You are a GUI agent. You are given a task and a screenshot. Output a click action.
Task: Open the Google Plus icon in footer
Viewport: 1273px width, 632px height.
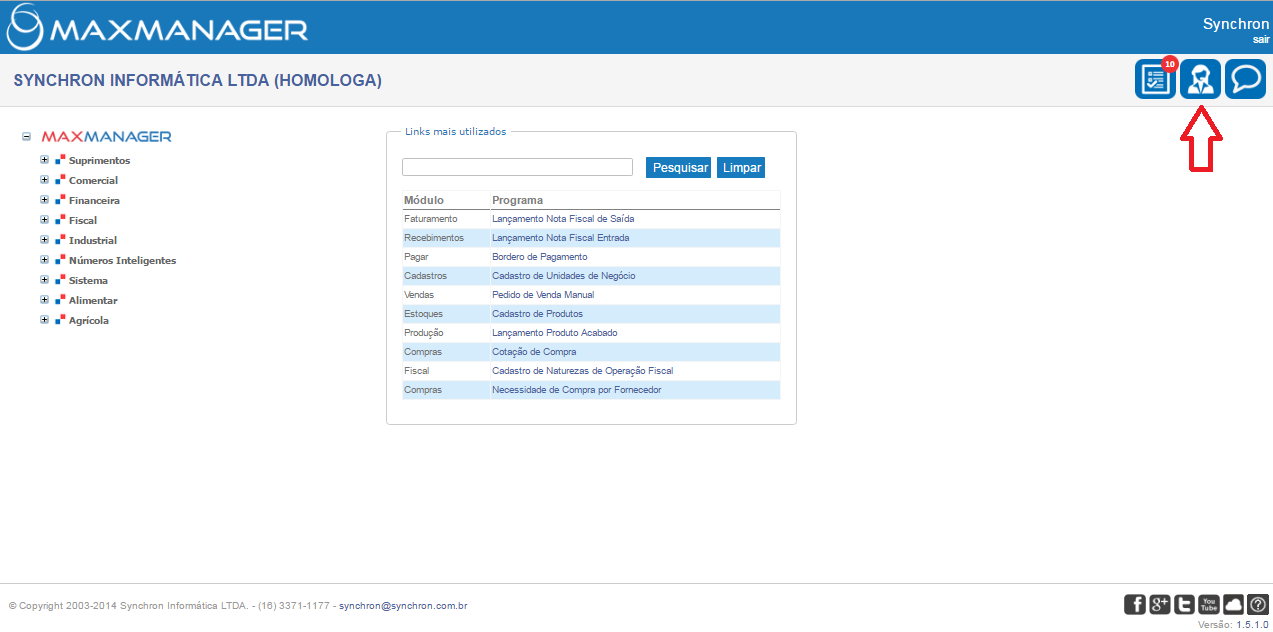[1160, 604]
